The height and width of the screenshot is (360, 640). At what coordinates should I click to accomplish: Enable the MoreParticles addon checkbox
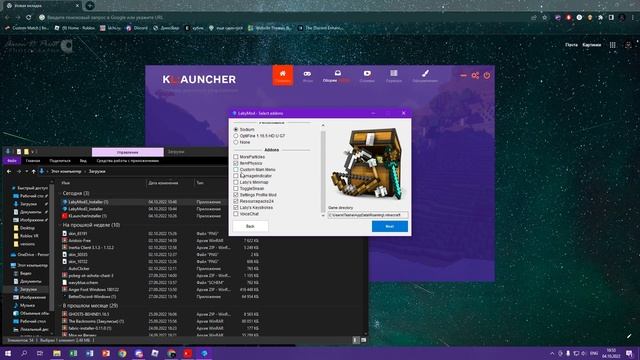click(x=236, y=157)
